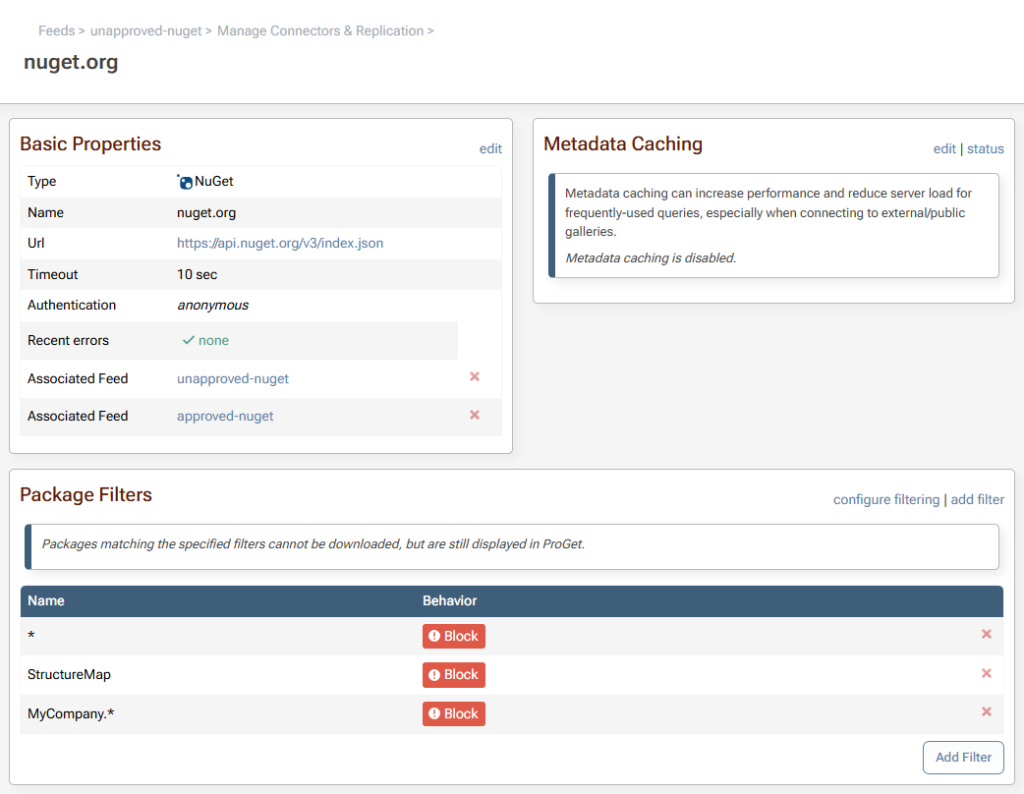Delete the StructureMap package filter

(986, 674)
